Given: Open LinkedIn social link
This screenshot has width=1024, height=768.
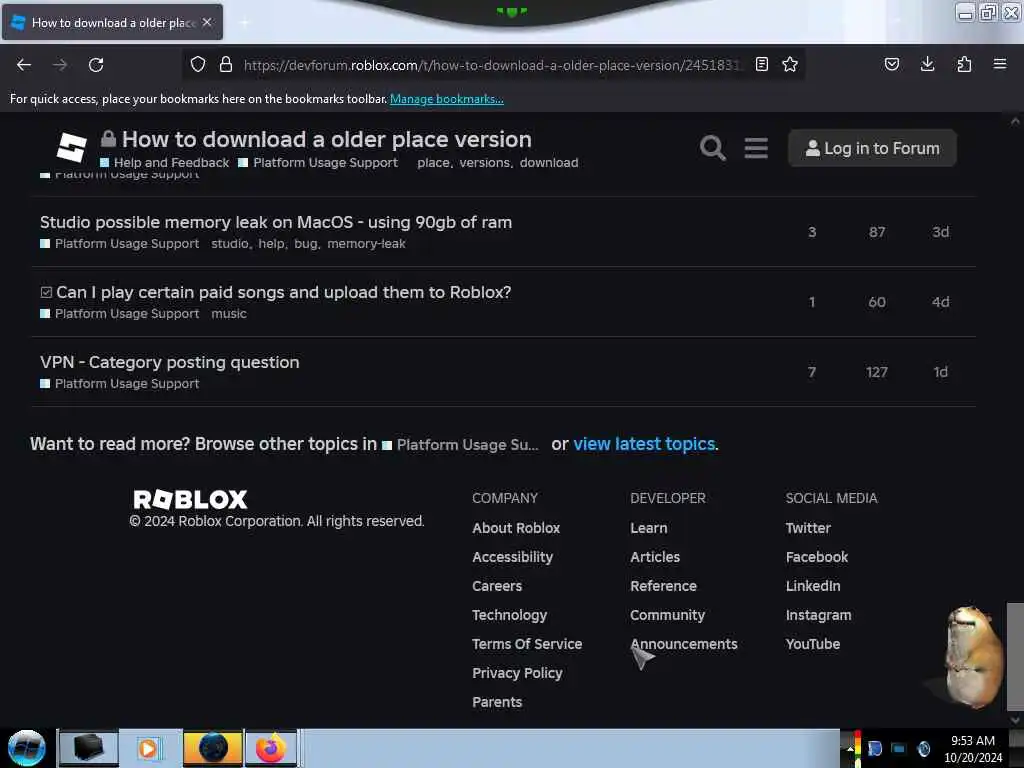Looking at the screenshot, I should (x=813, y=586).
